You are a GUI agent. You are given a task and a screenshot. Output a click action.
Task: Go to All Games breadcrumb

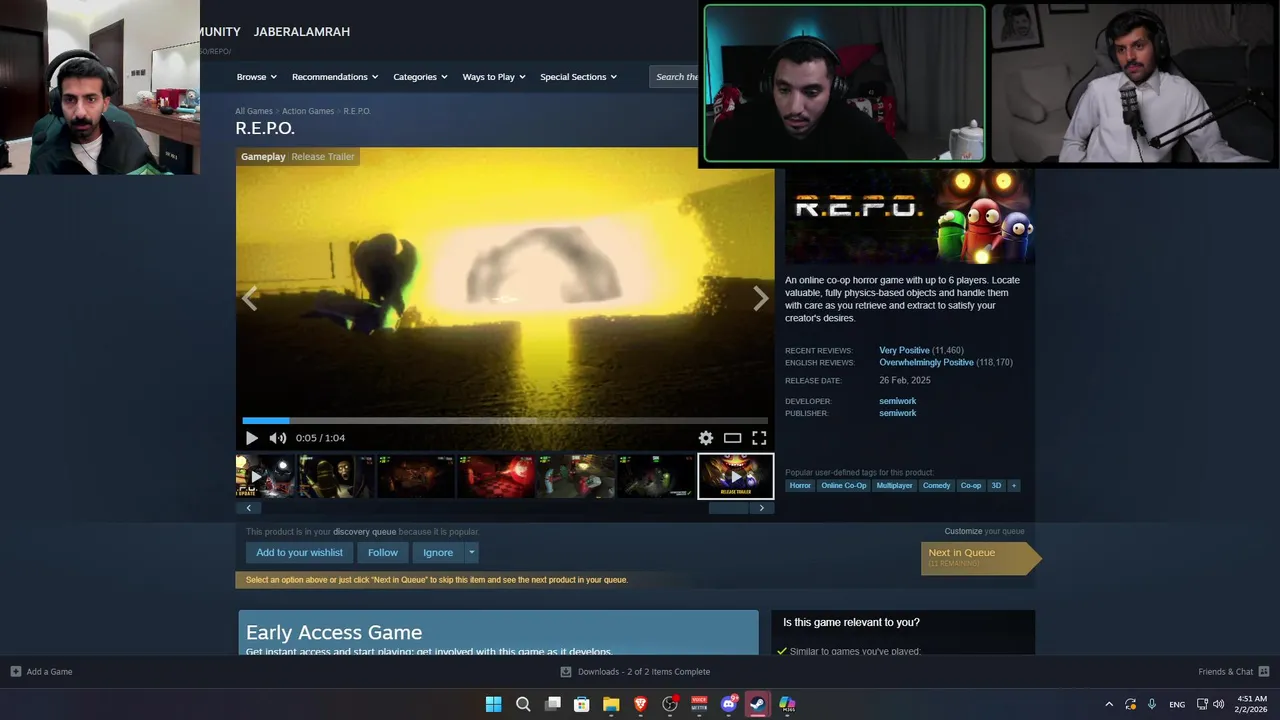[254, 111]
